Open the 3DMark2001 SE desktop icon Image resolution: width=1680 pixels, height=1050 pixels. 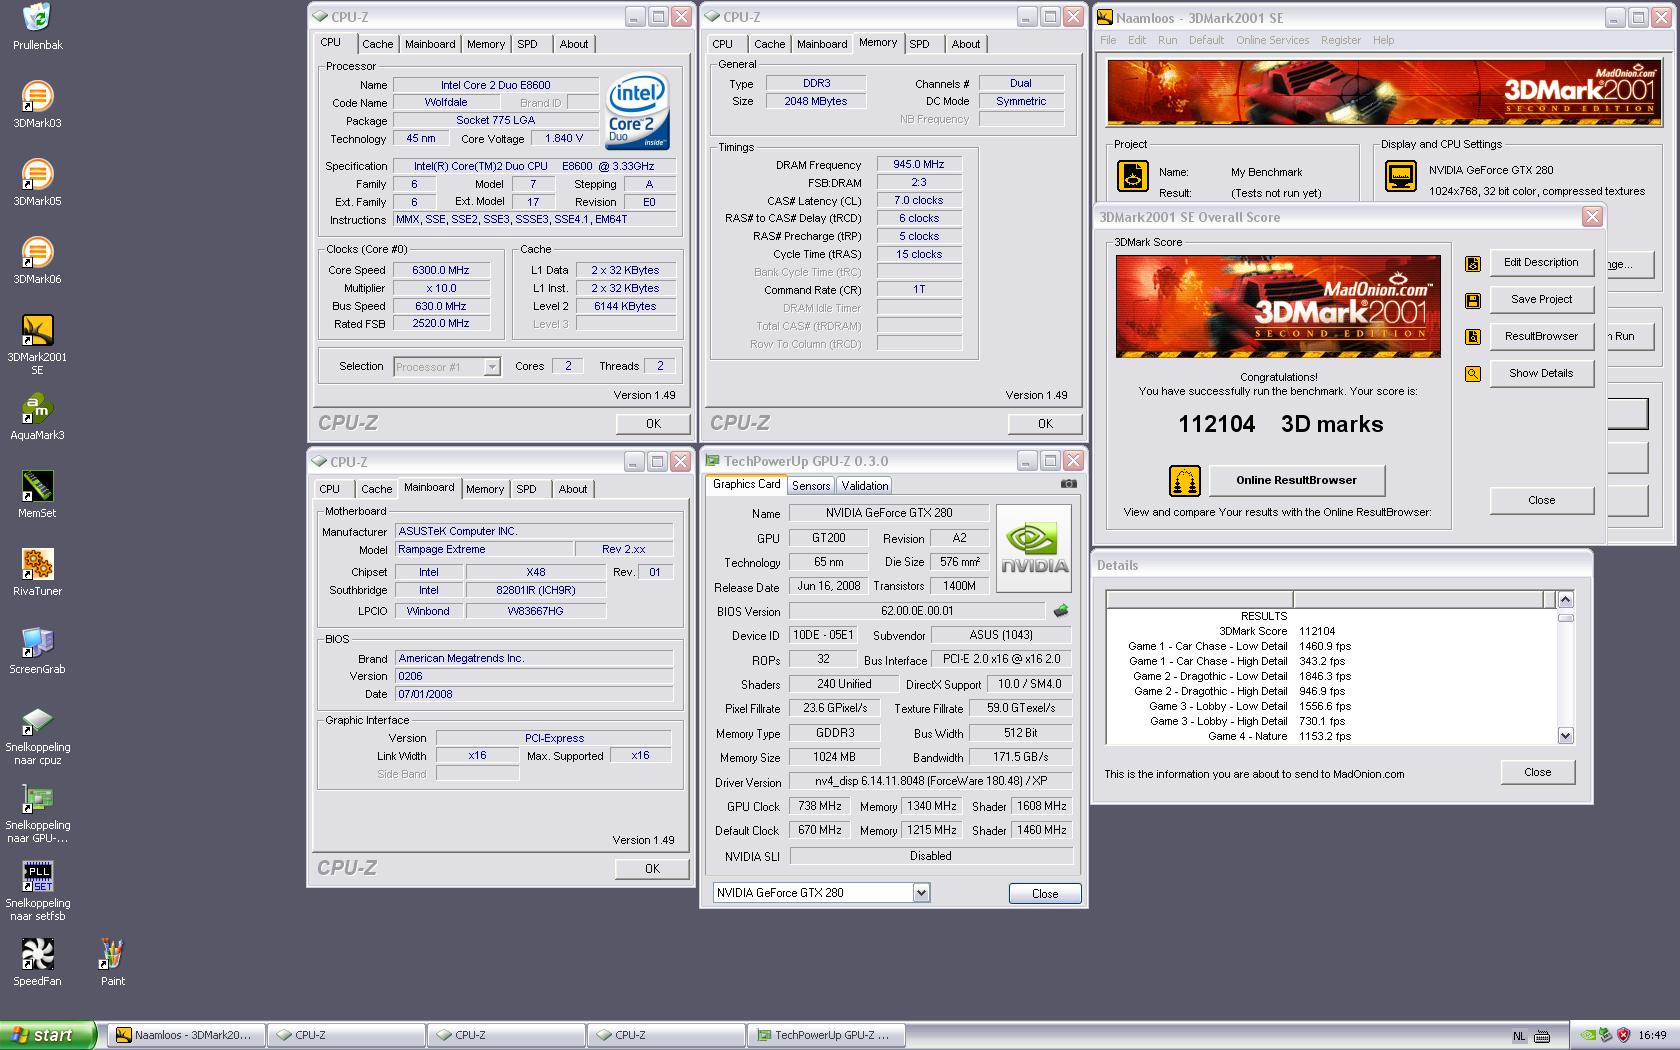[37, 330]
